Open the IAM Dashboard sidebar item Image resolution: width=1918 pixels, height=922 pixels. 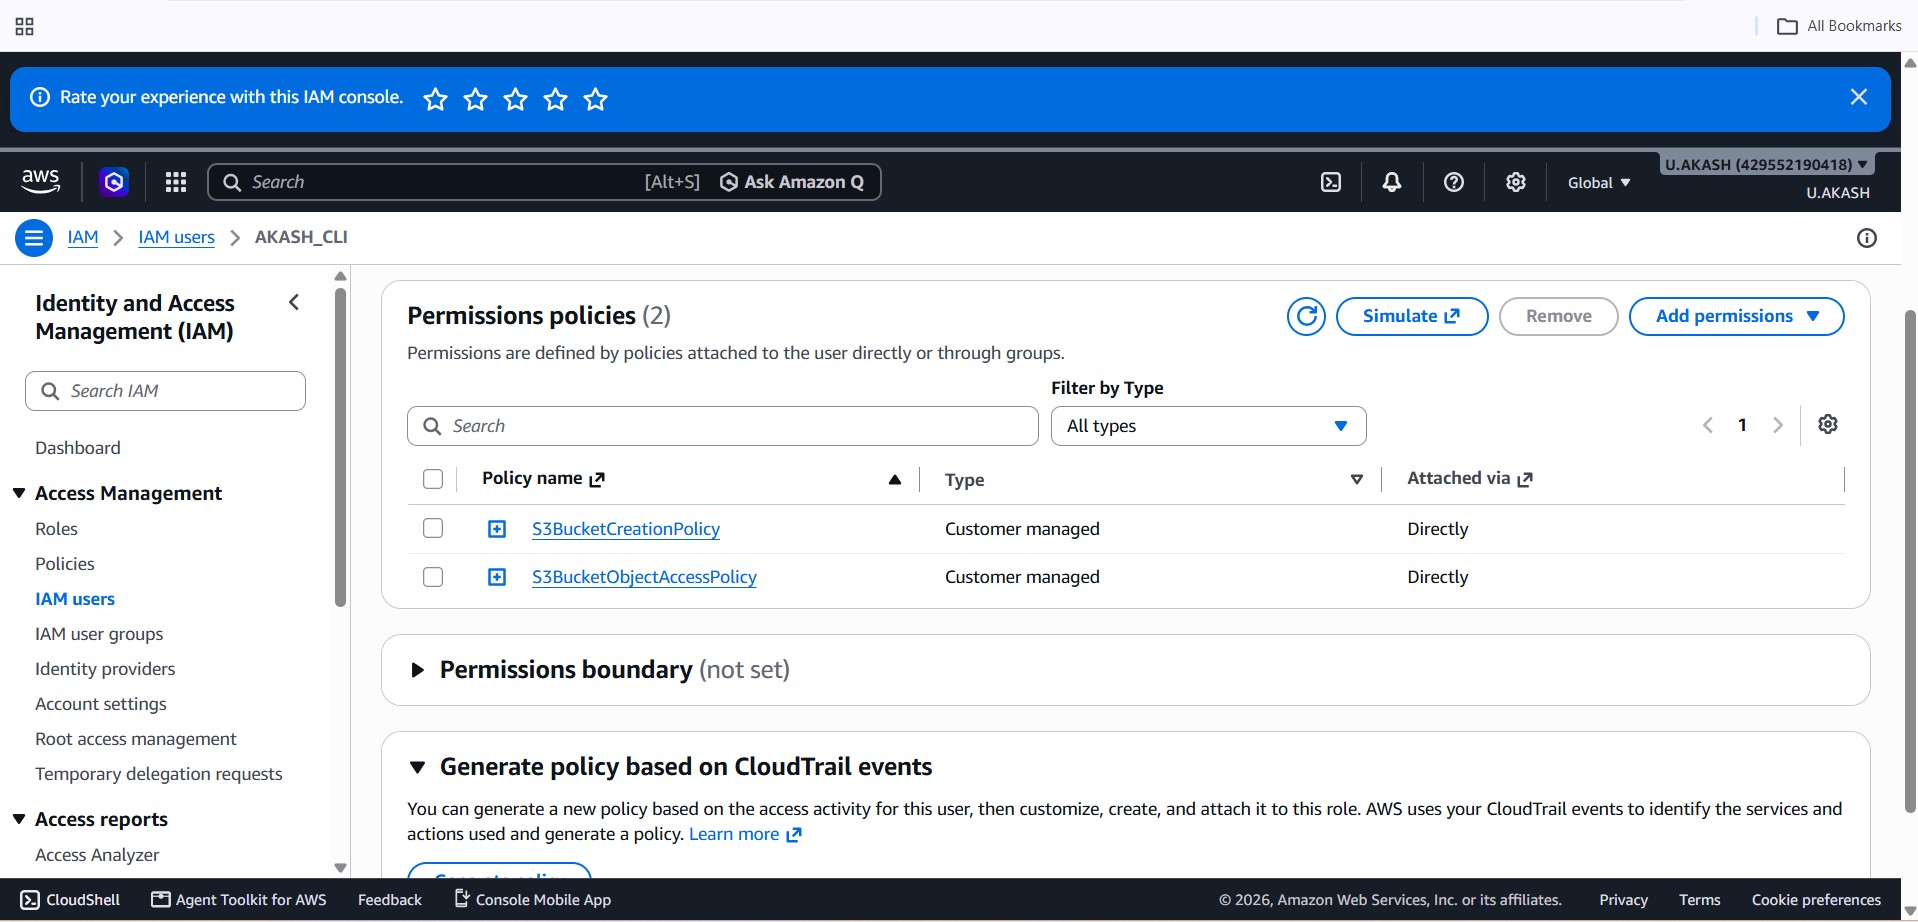78,448
